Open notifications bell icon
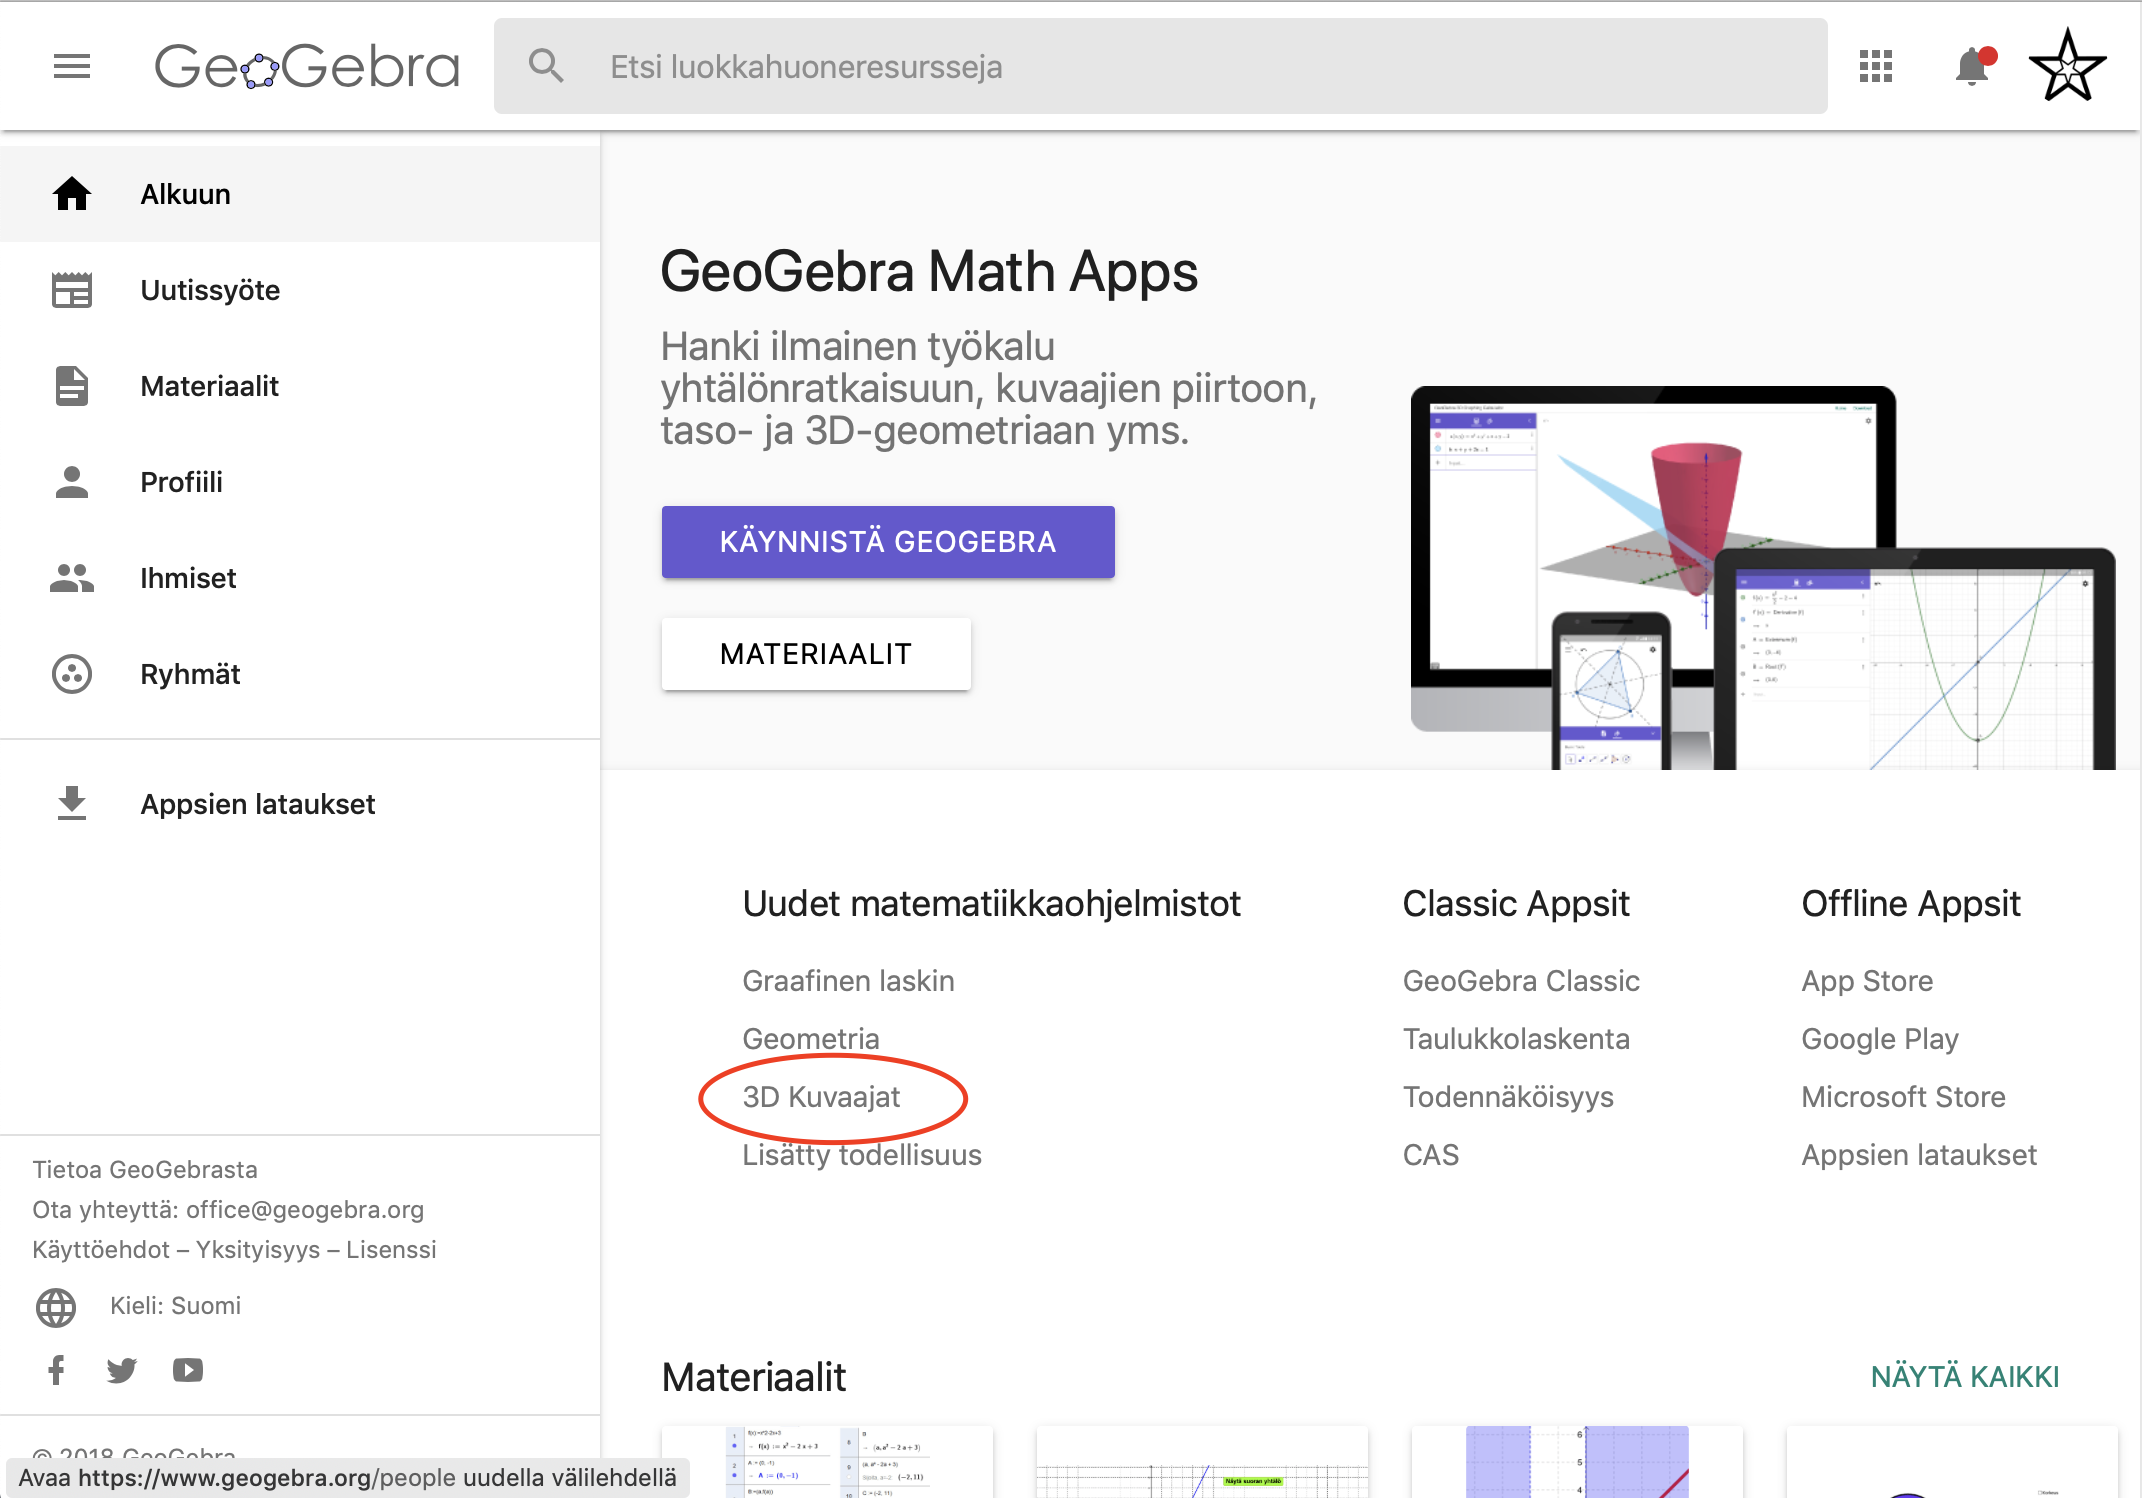 tap(1972, 66)
